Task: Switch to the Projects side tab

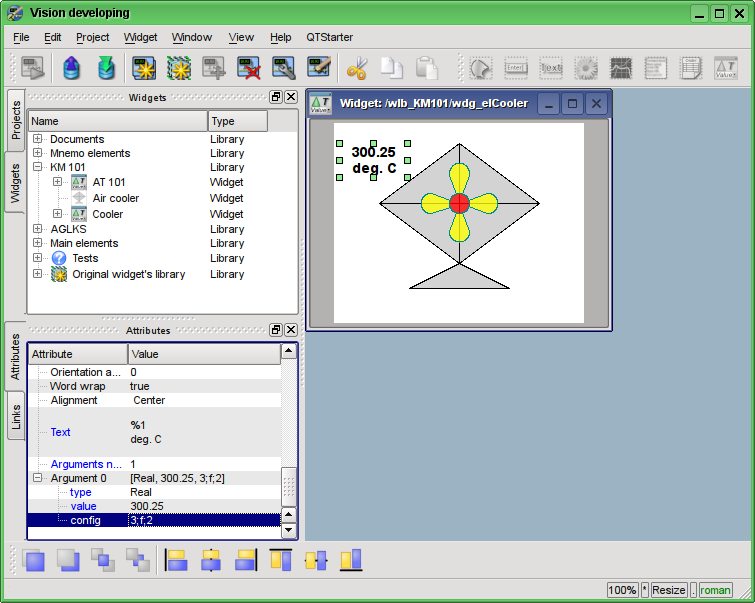Action: 15,119
